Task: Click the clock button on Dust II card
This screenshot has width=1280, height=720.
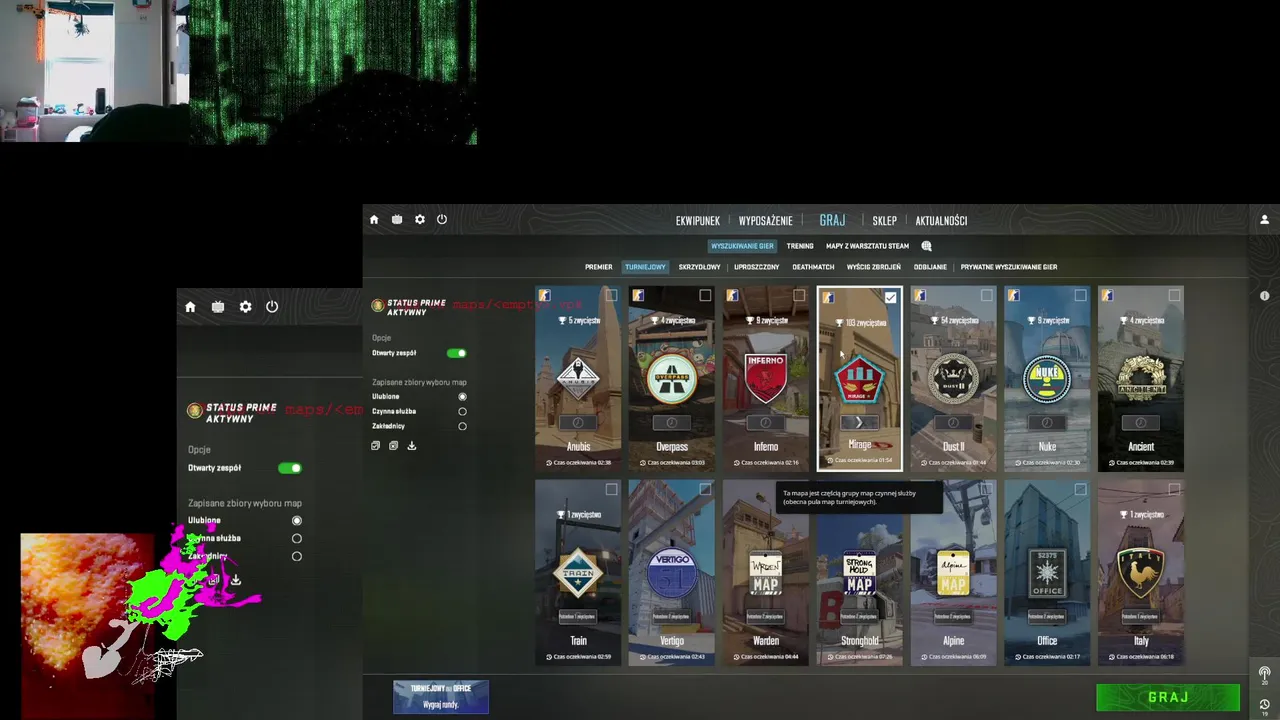Action: point(953,422)
